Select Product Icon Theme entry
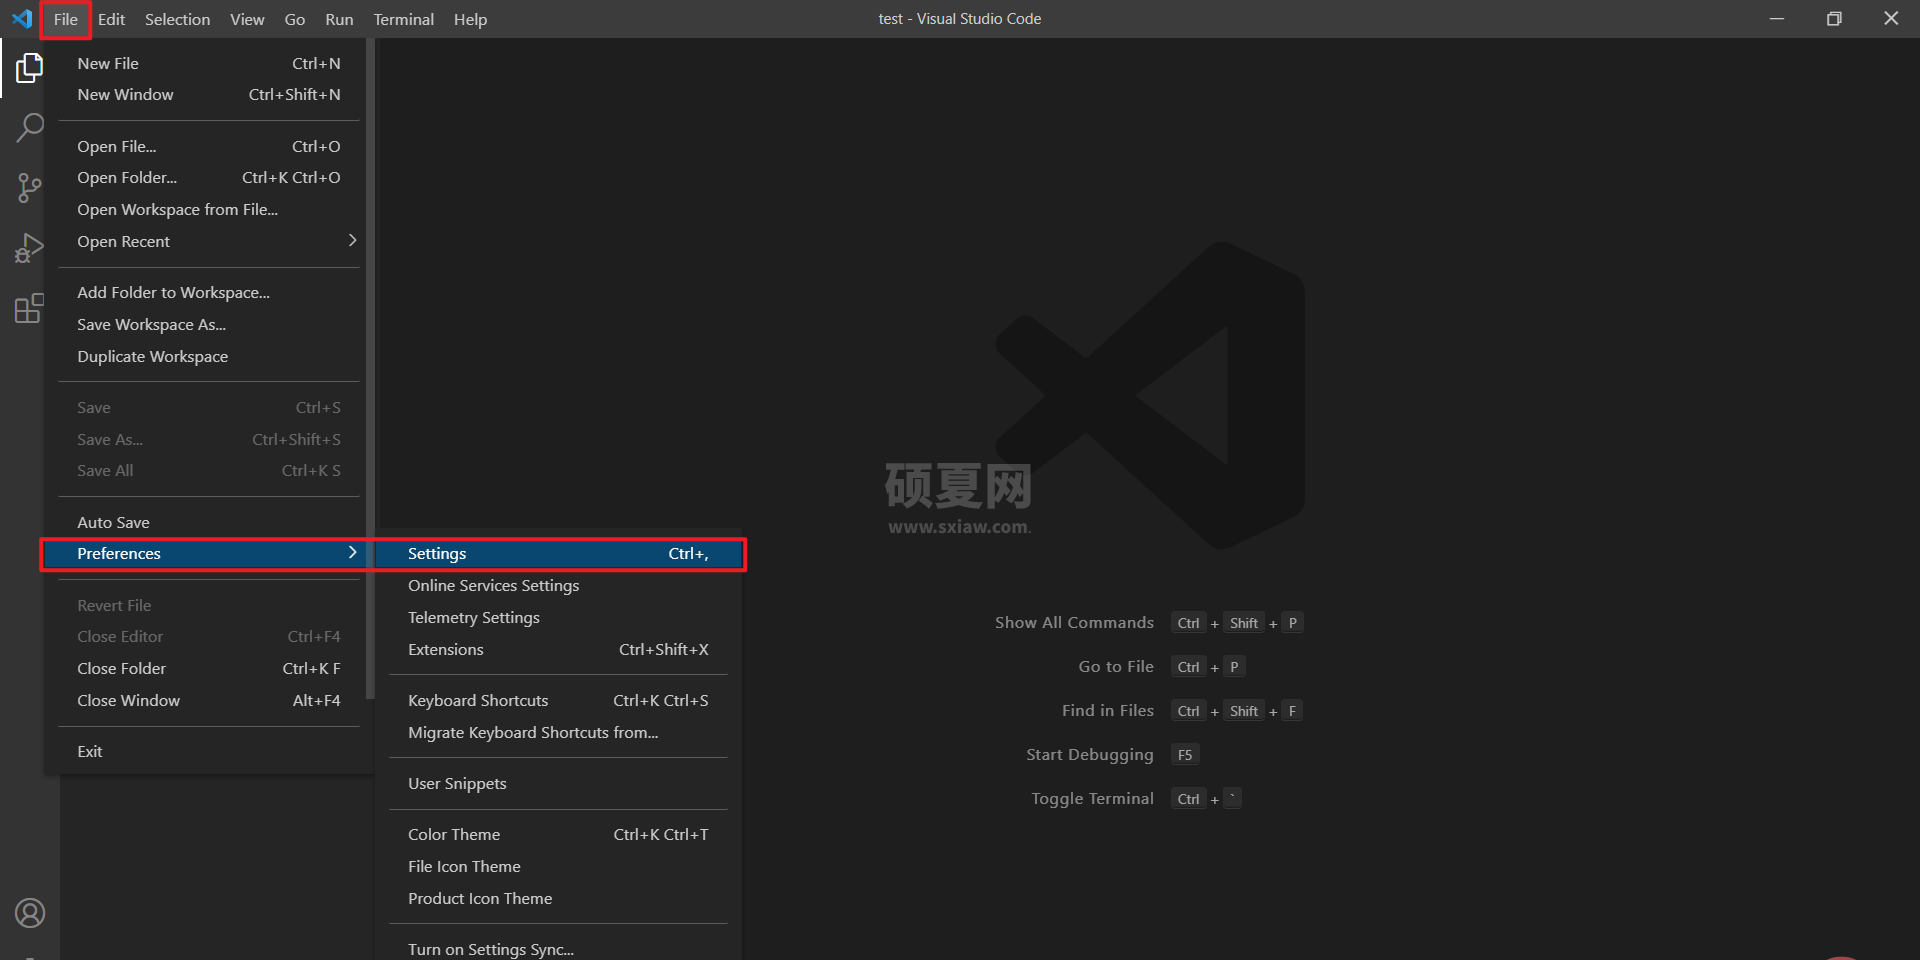The width and height of the screenshot is (1920, 960). pyautogui.click(x=558, y=898)
